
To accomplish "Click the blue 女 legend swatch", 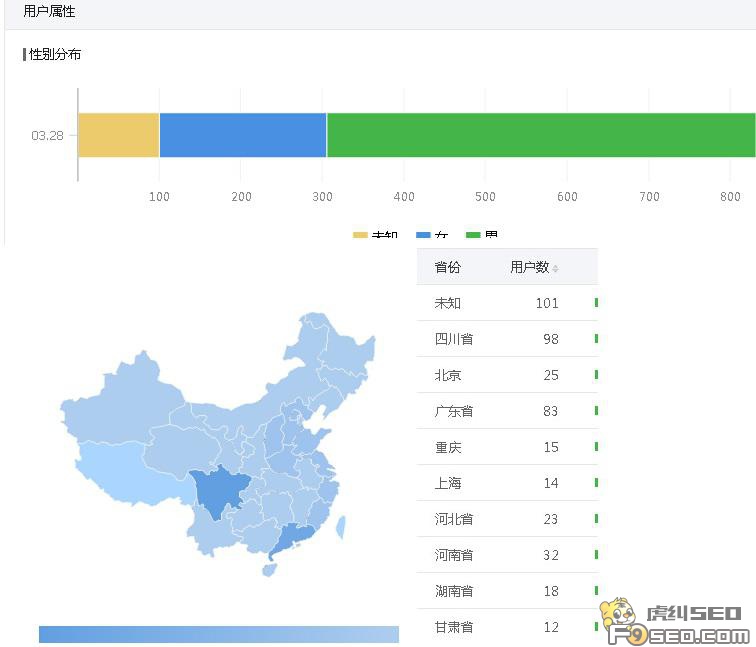I will click(423, 235).
